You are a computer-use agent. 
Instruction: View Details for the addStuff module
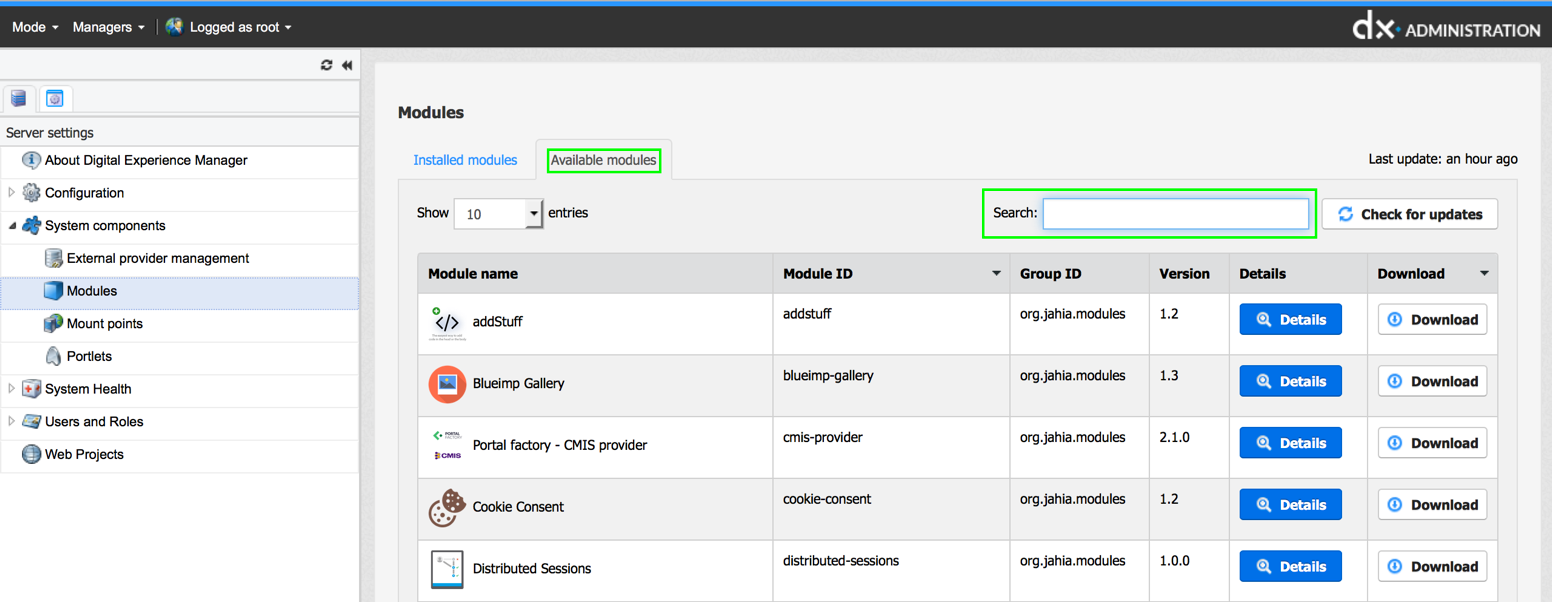(1290, 320)
